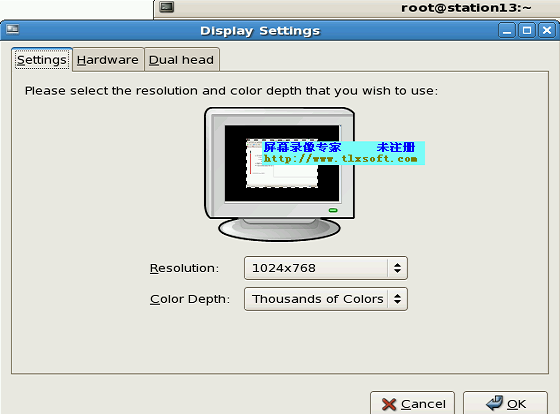Open the Dual head tab

[x=181, y=60]
